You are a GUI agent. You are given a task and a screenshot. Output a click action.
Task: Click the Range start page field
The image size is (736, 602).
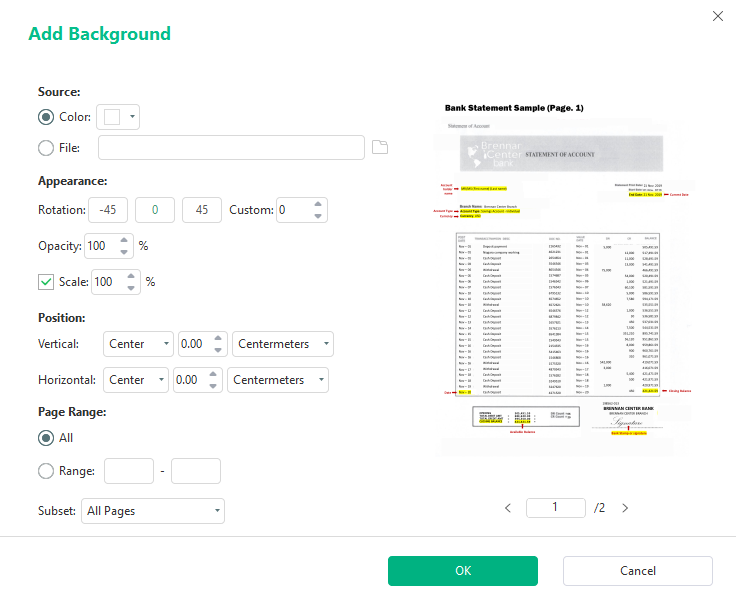tap(129, 471)
